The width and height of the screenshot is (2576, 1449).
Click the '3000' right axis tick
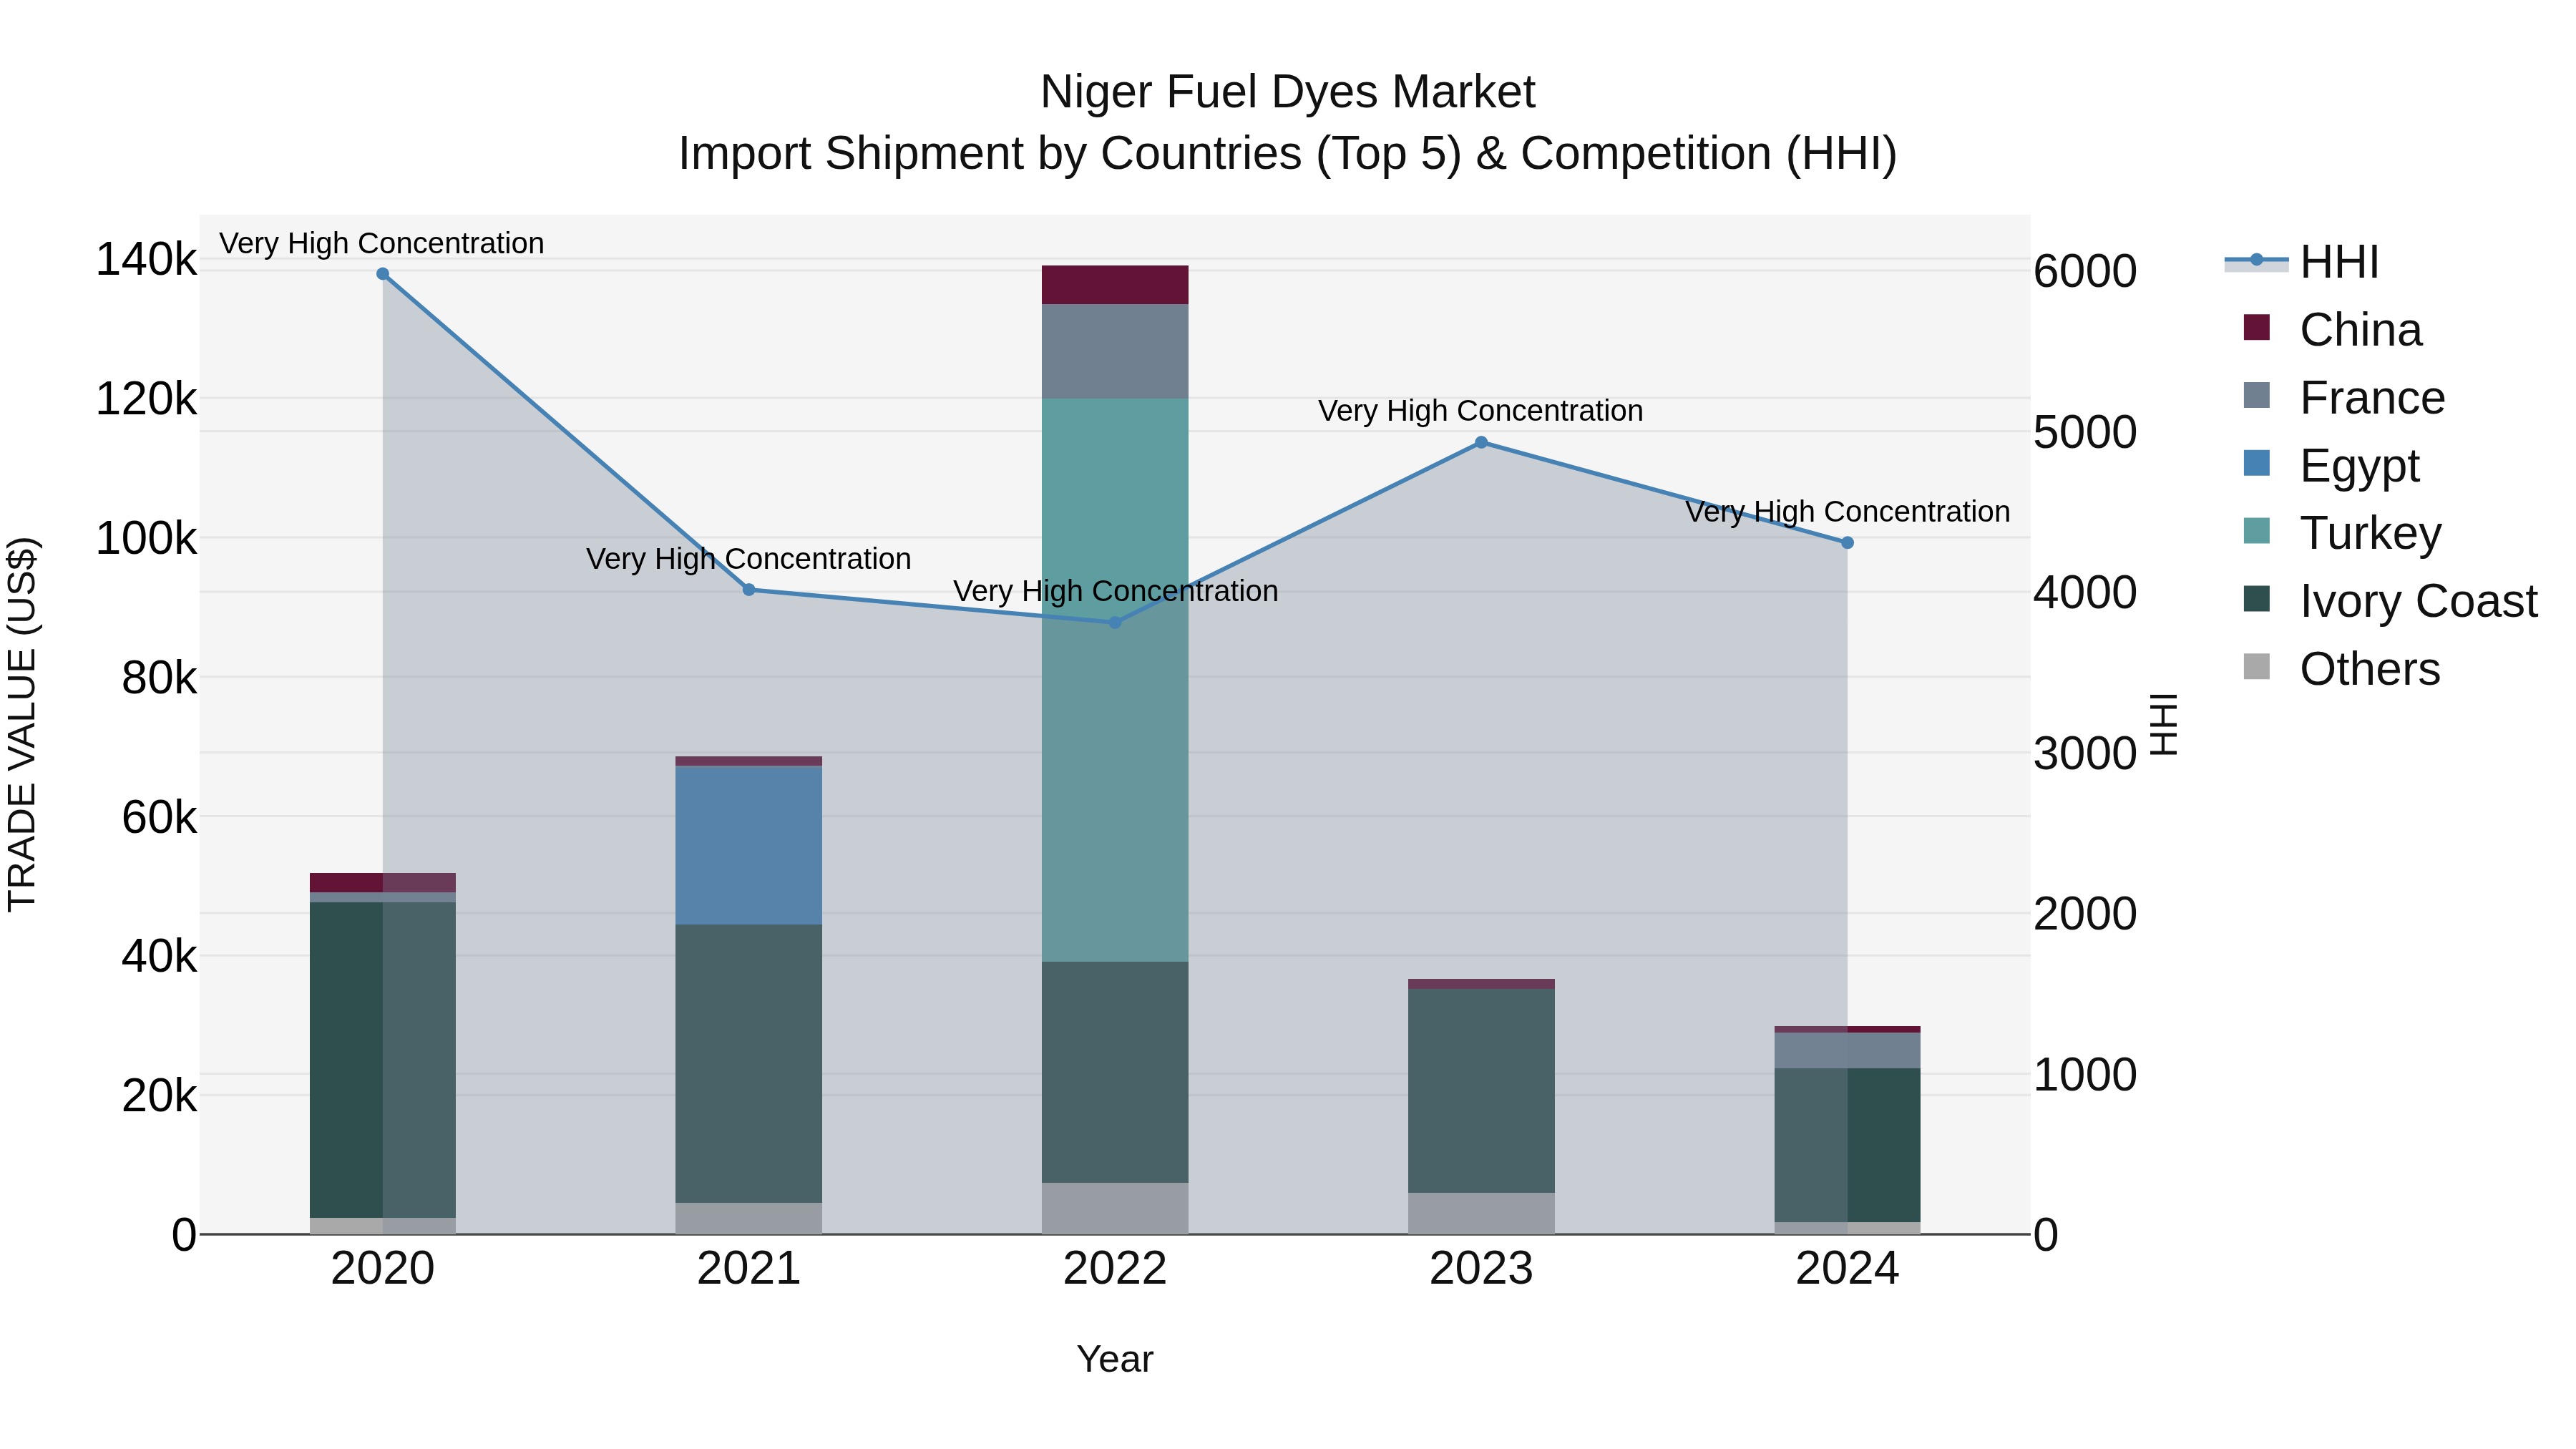(x=2085, y=754)
